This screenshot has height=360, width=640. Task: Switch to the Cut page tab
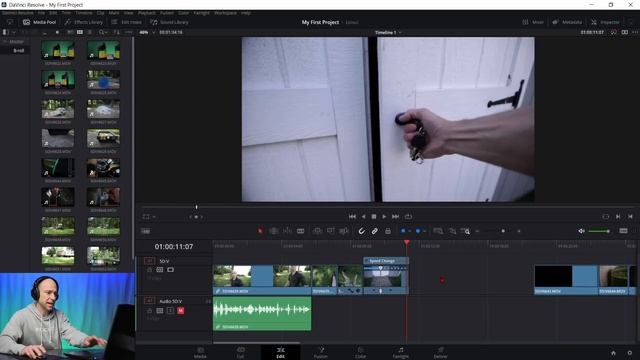coord(240,353)
